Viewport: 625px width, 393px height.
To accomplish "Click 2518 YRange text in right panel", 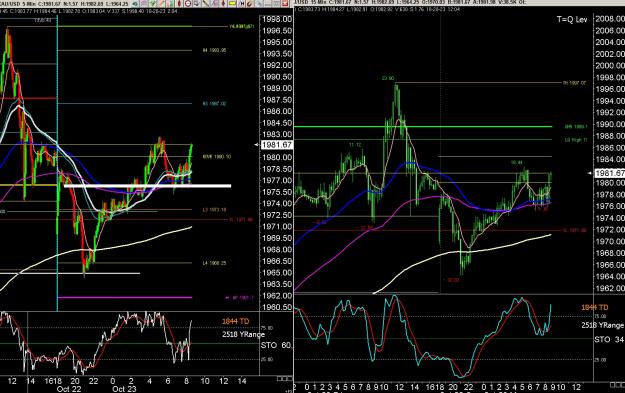I will [603, 325].
